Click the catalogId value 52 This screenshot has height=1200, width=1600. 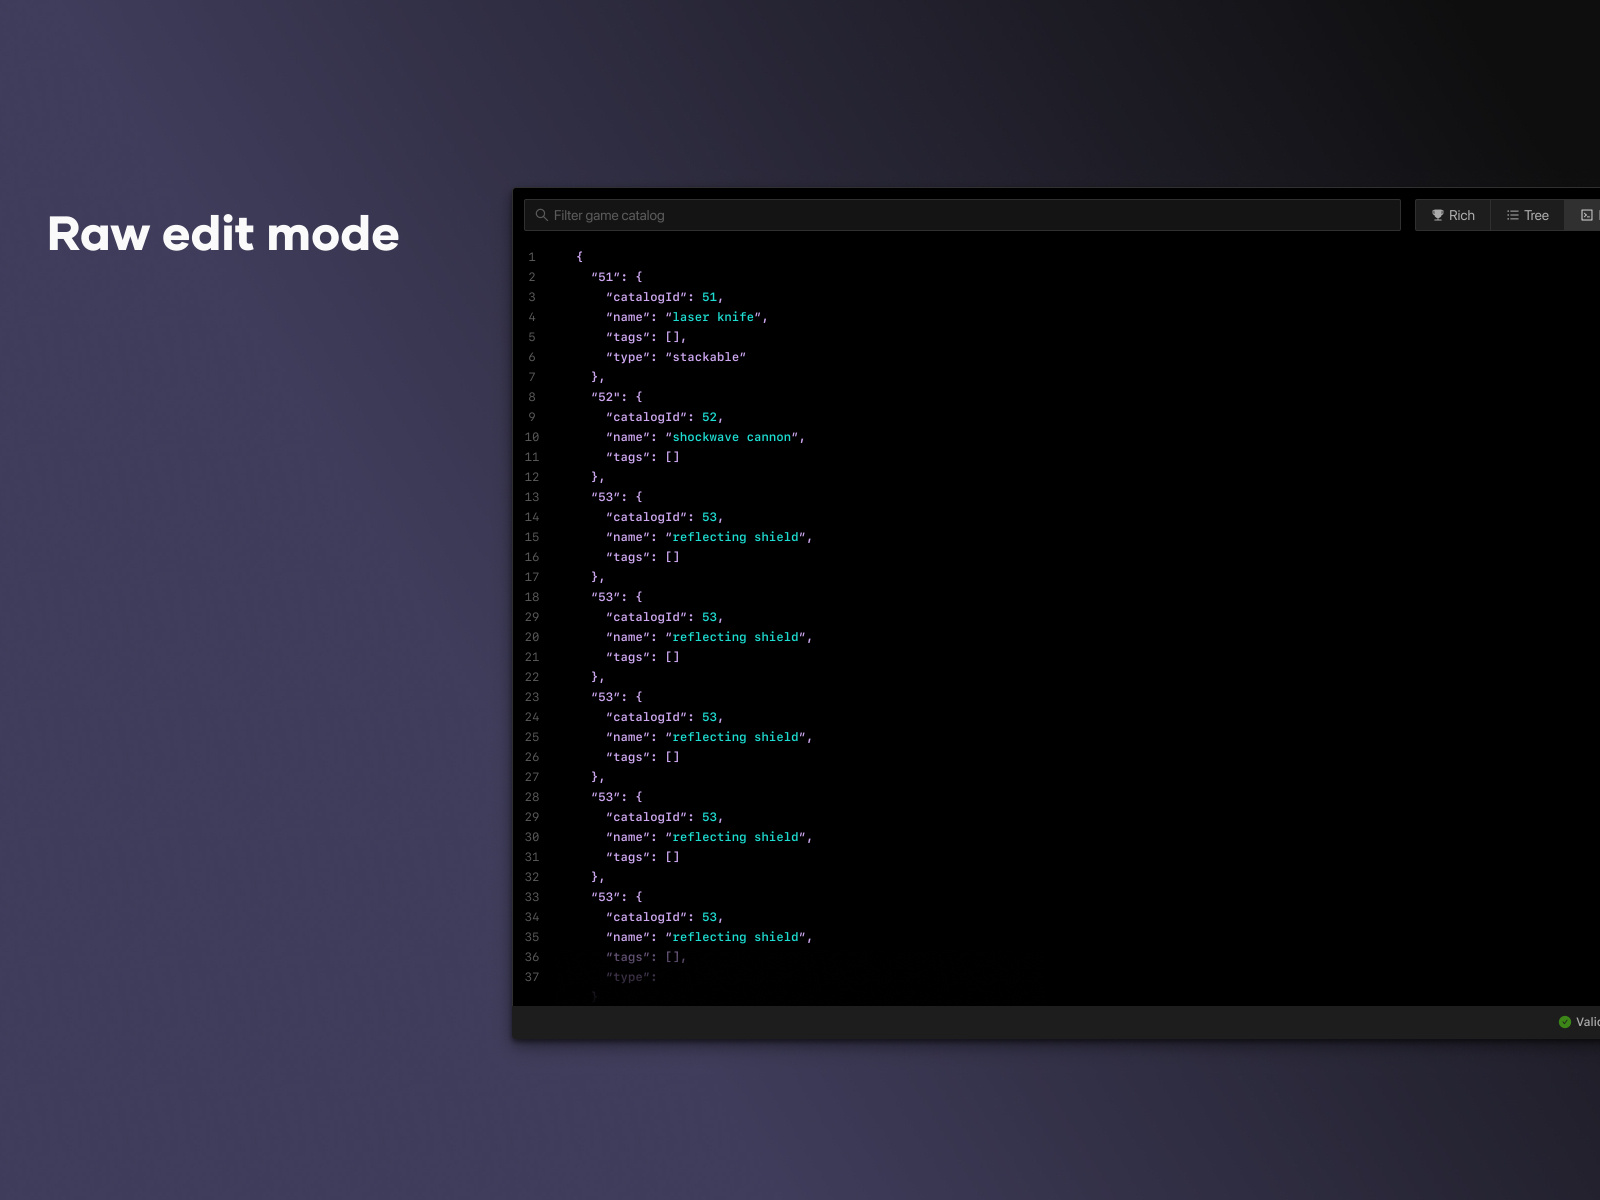(x=710, y=417)
